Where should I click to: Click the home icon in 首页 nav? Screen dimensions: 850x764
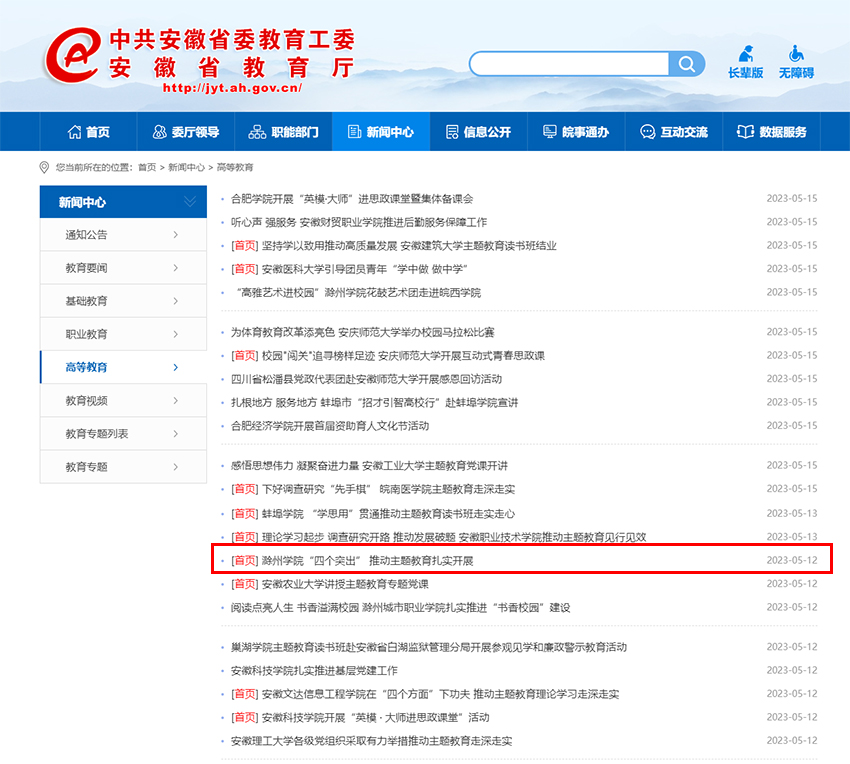[x=74, y=132]
